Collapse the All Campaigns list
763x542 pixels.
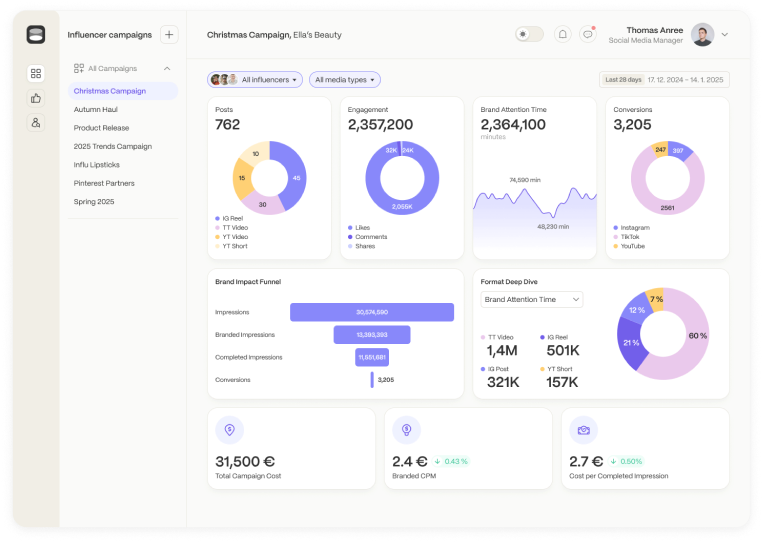pyautogui.click(x=166, y=68)
